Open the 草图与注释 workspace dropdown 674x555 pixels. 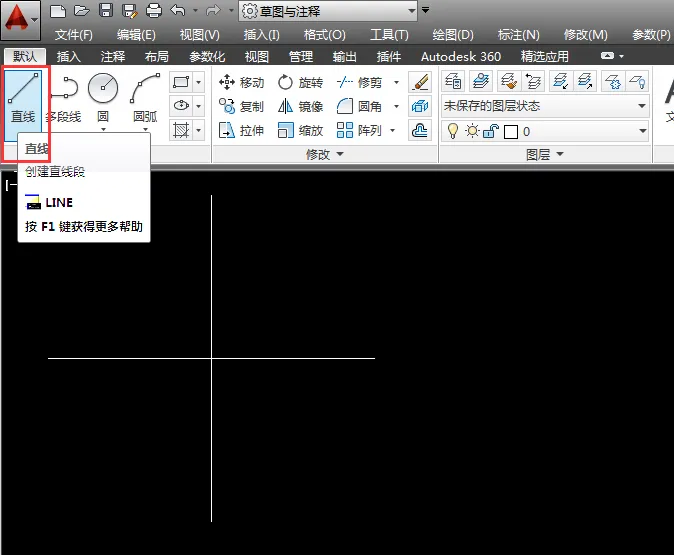(x=328, y=11)
